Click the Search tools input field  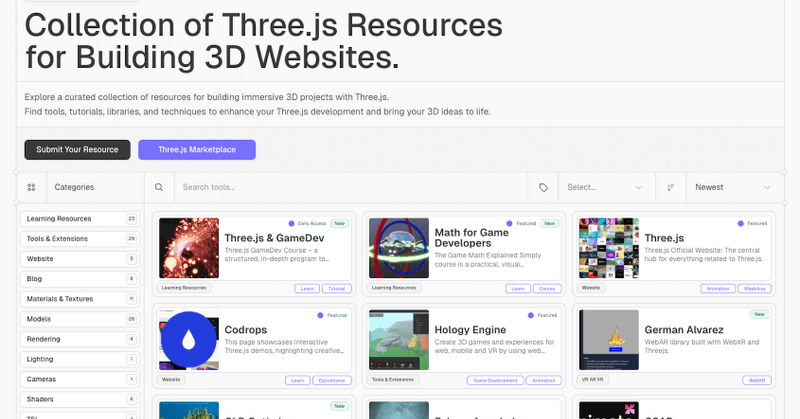pyautogui.click(x=351, y=187)
